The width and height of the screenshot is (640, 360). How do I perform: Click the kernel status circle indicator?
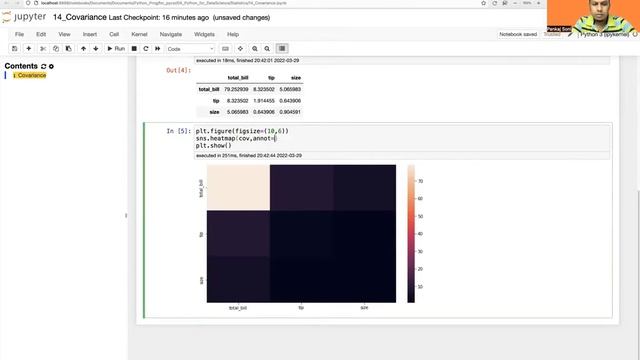point(636,35)
